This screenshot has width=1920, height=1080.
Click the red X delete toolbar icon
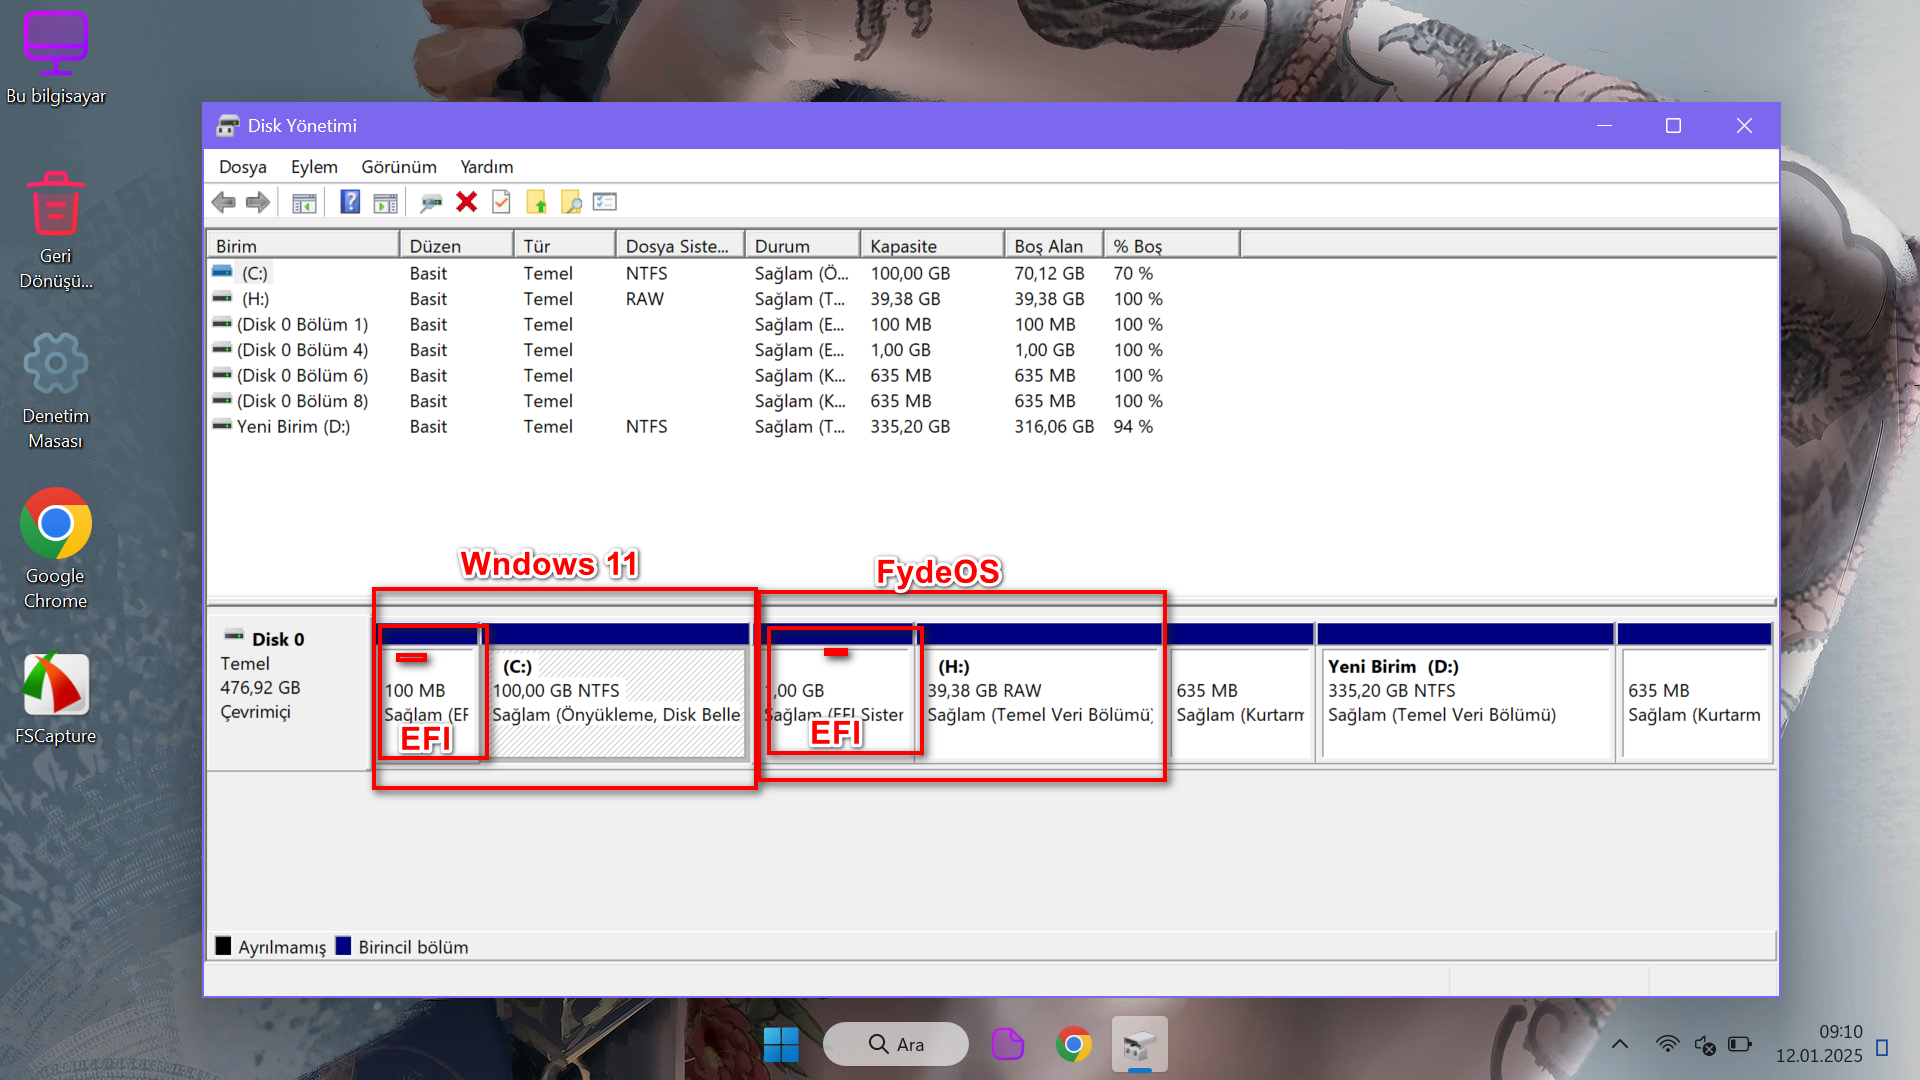(466, 203)
